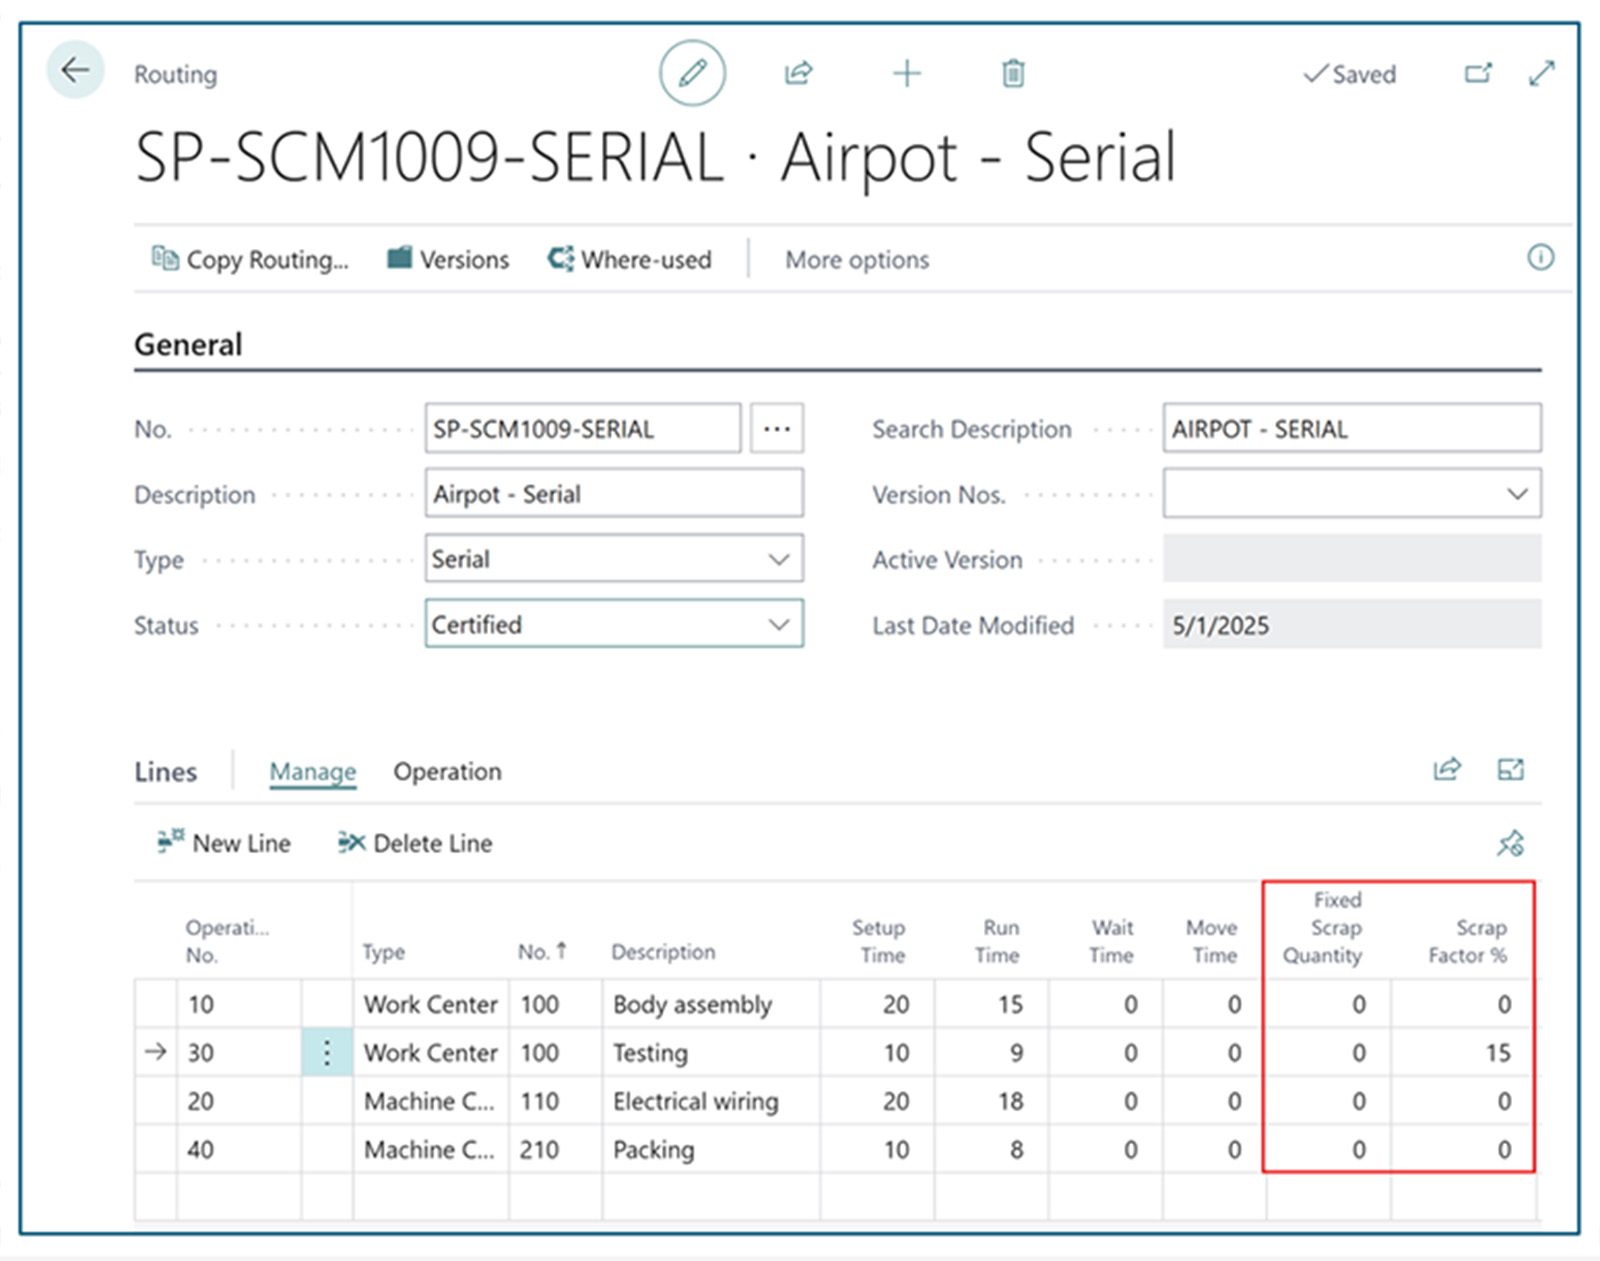Screen dimensions: 1600x1261
Task: Open More options in the action bar
Action: (x=856, y=259)
